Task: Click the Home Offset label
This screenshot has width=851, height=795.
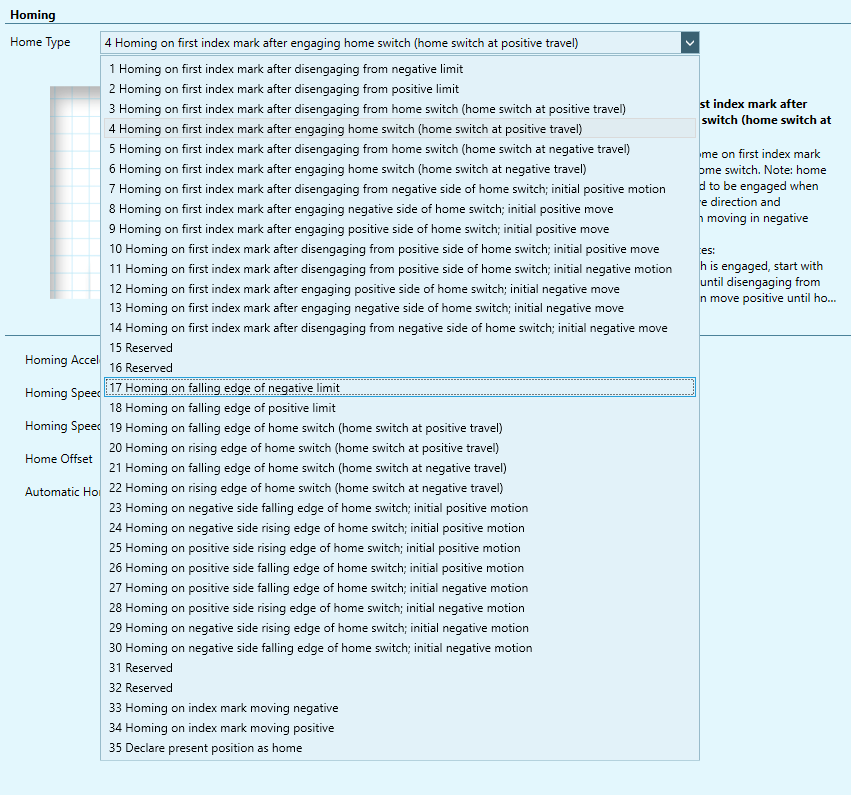Action: tap(59, 459)
